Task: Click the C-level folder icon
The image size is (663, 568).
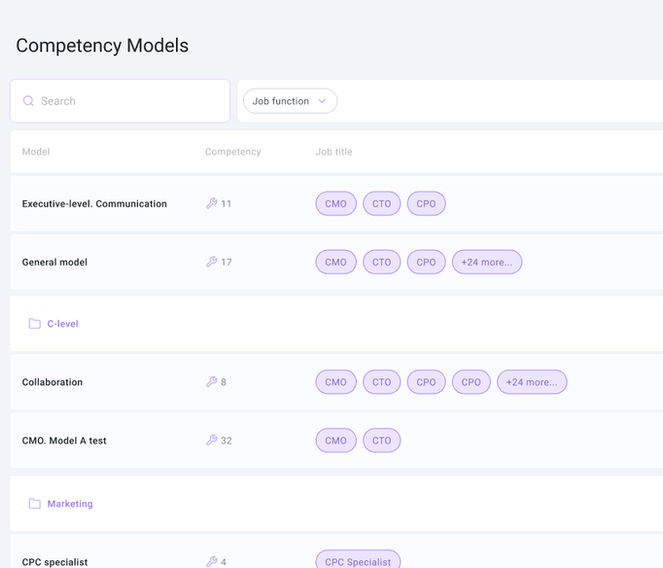Action: (35, 324)
